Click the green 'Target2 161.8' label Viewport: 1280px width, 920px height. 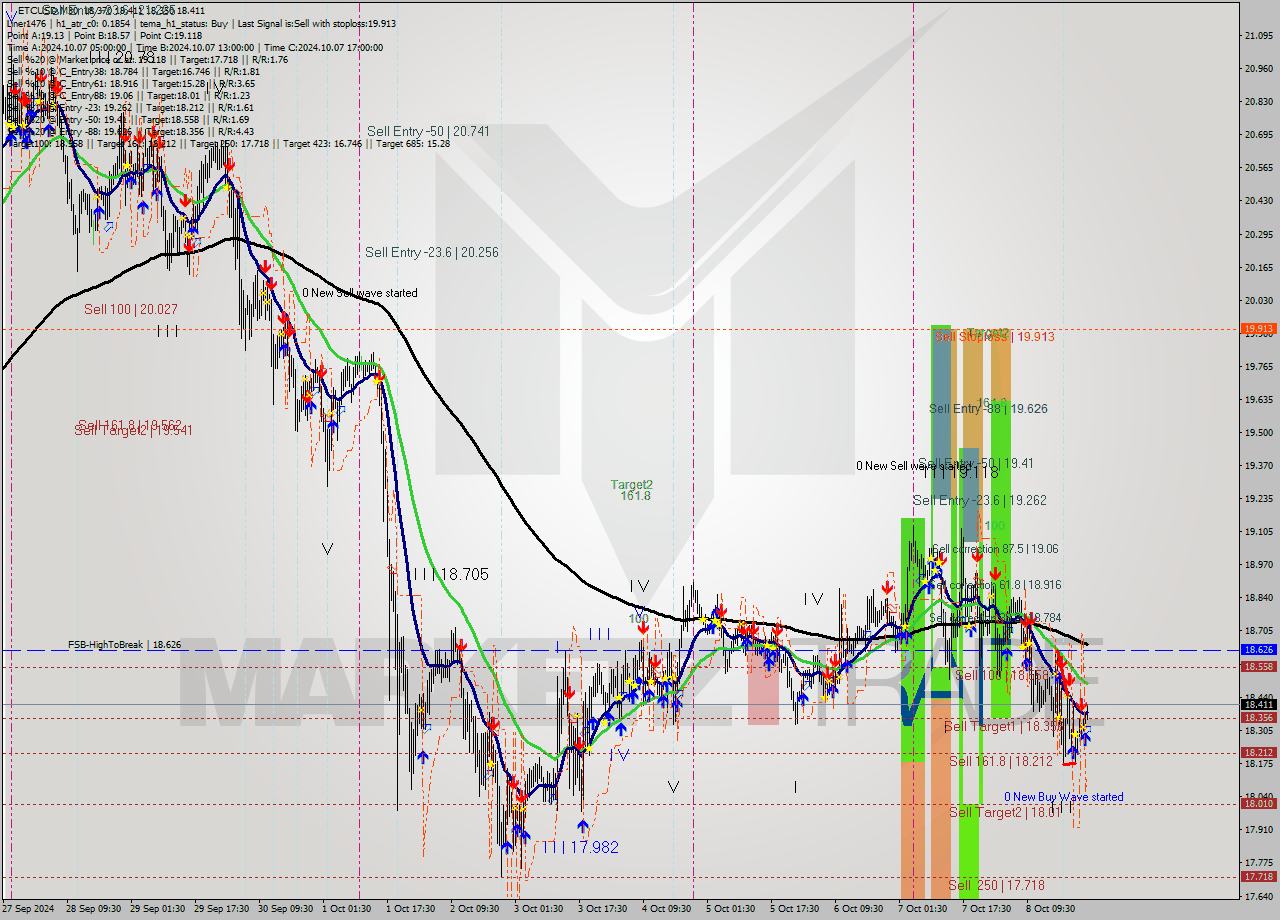633,490
